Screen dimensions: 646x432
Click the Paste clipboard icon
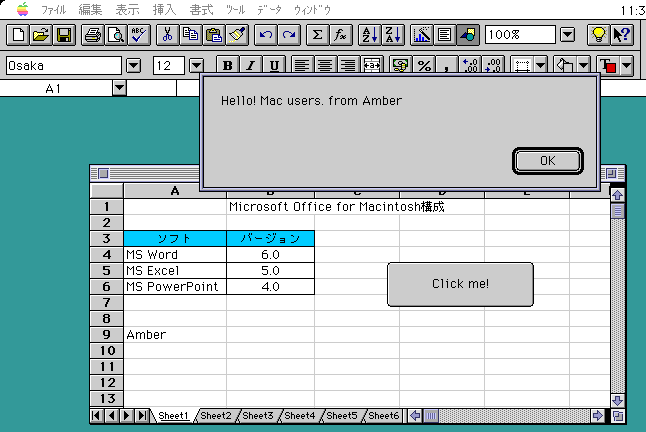(213, 35)
